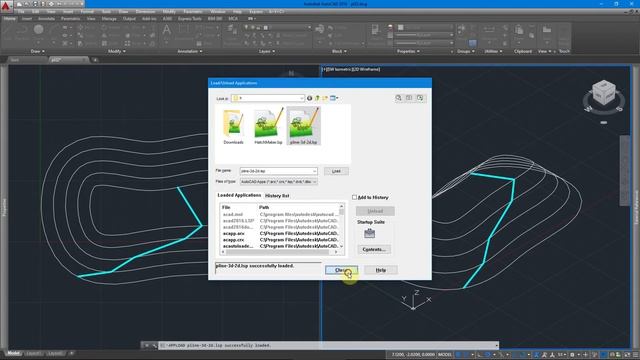Open the Home ribbon tab

click(10, 19)
